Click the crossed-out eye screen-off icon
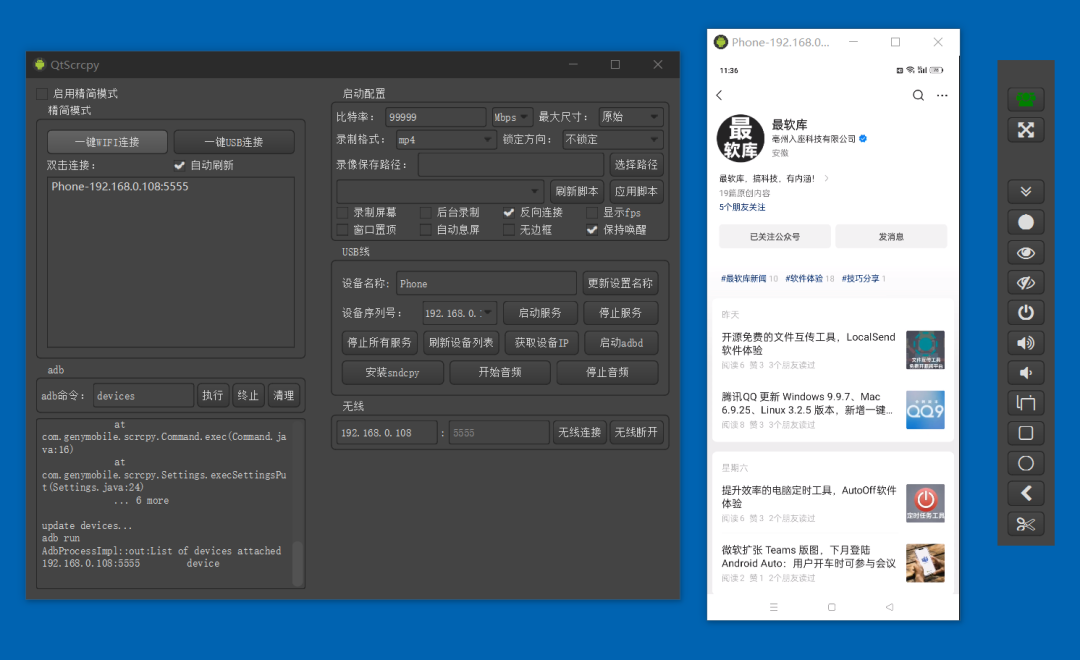 (x=1025, y=282)
